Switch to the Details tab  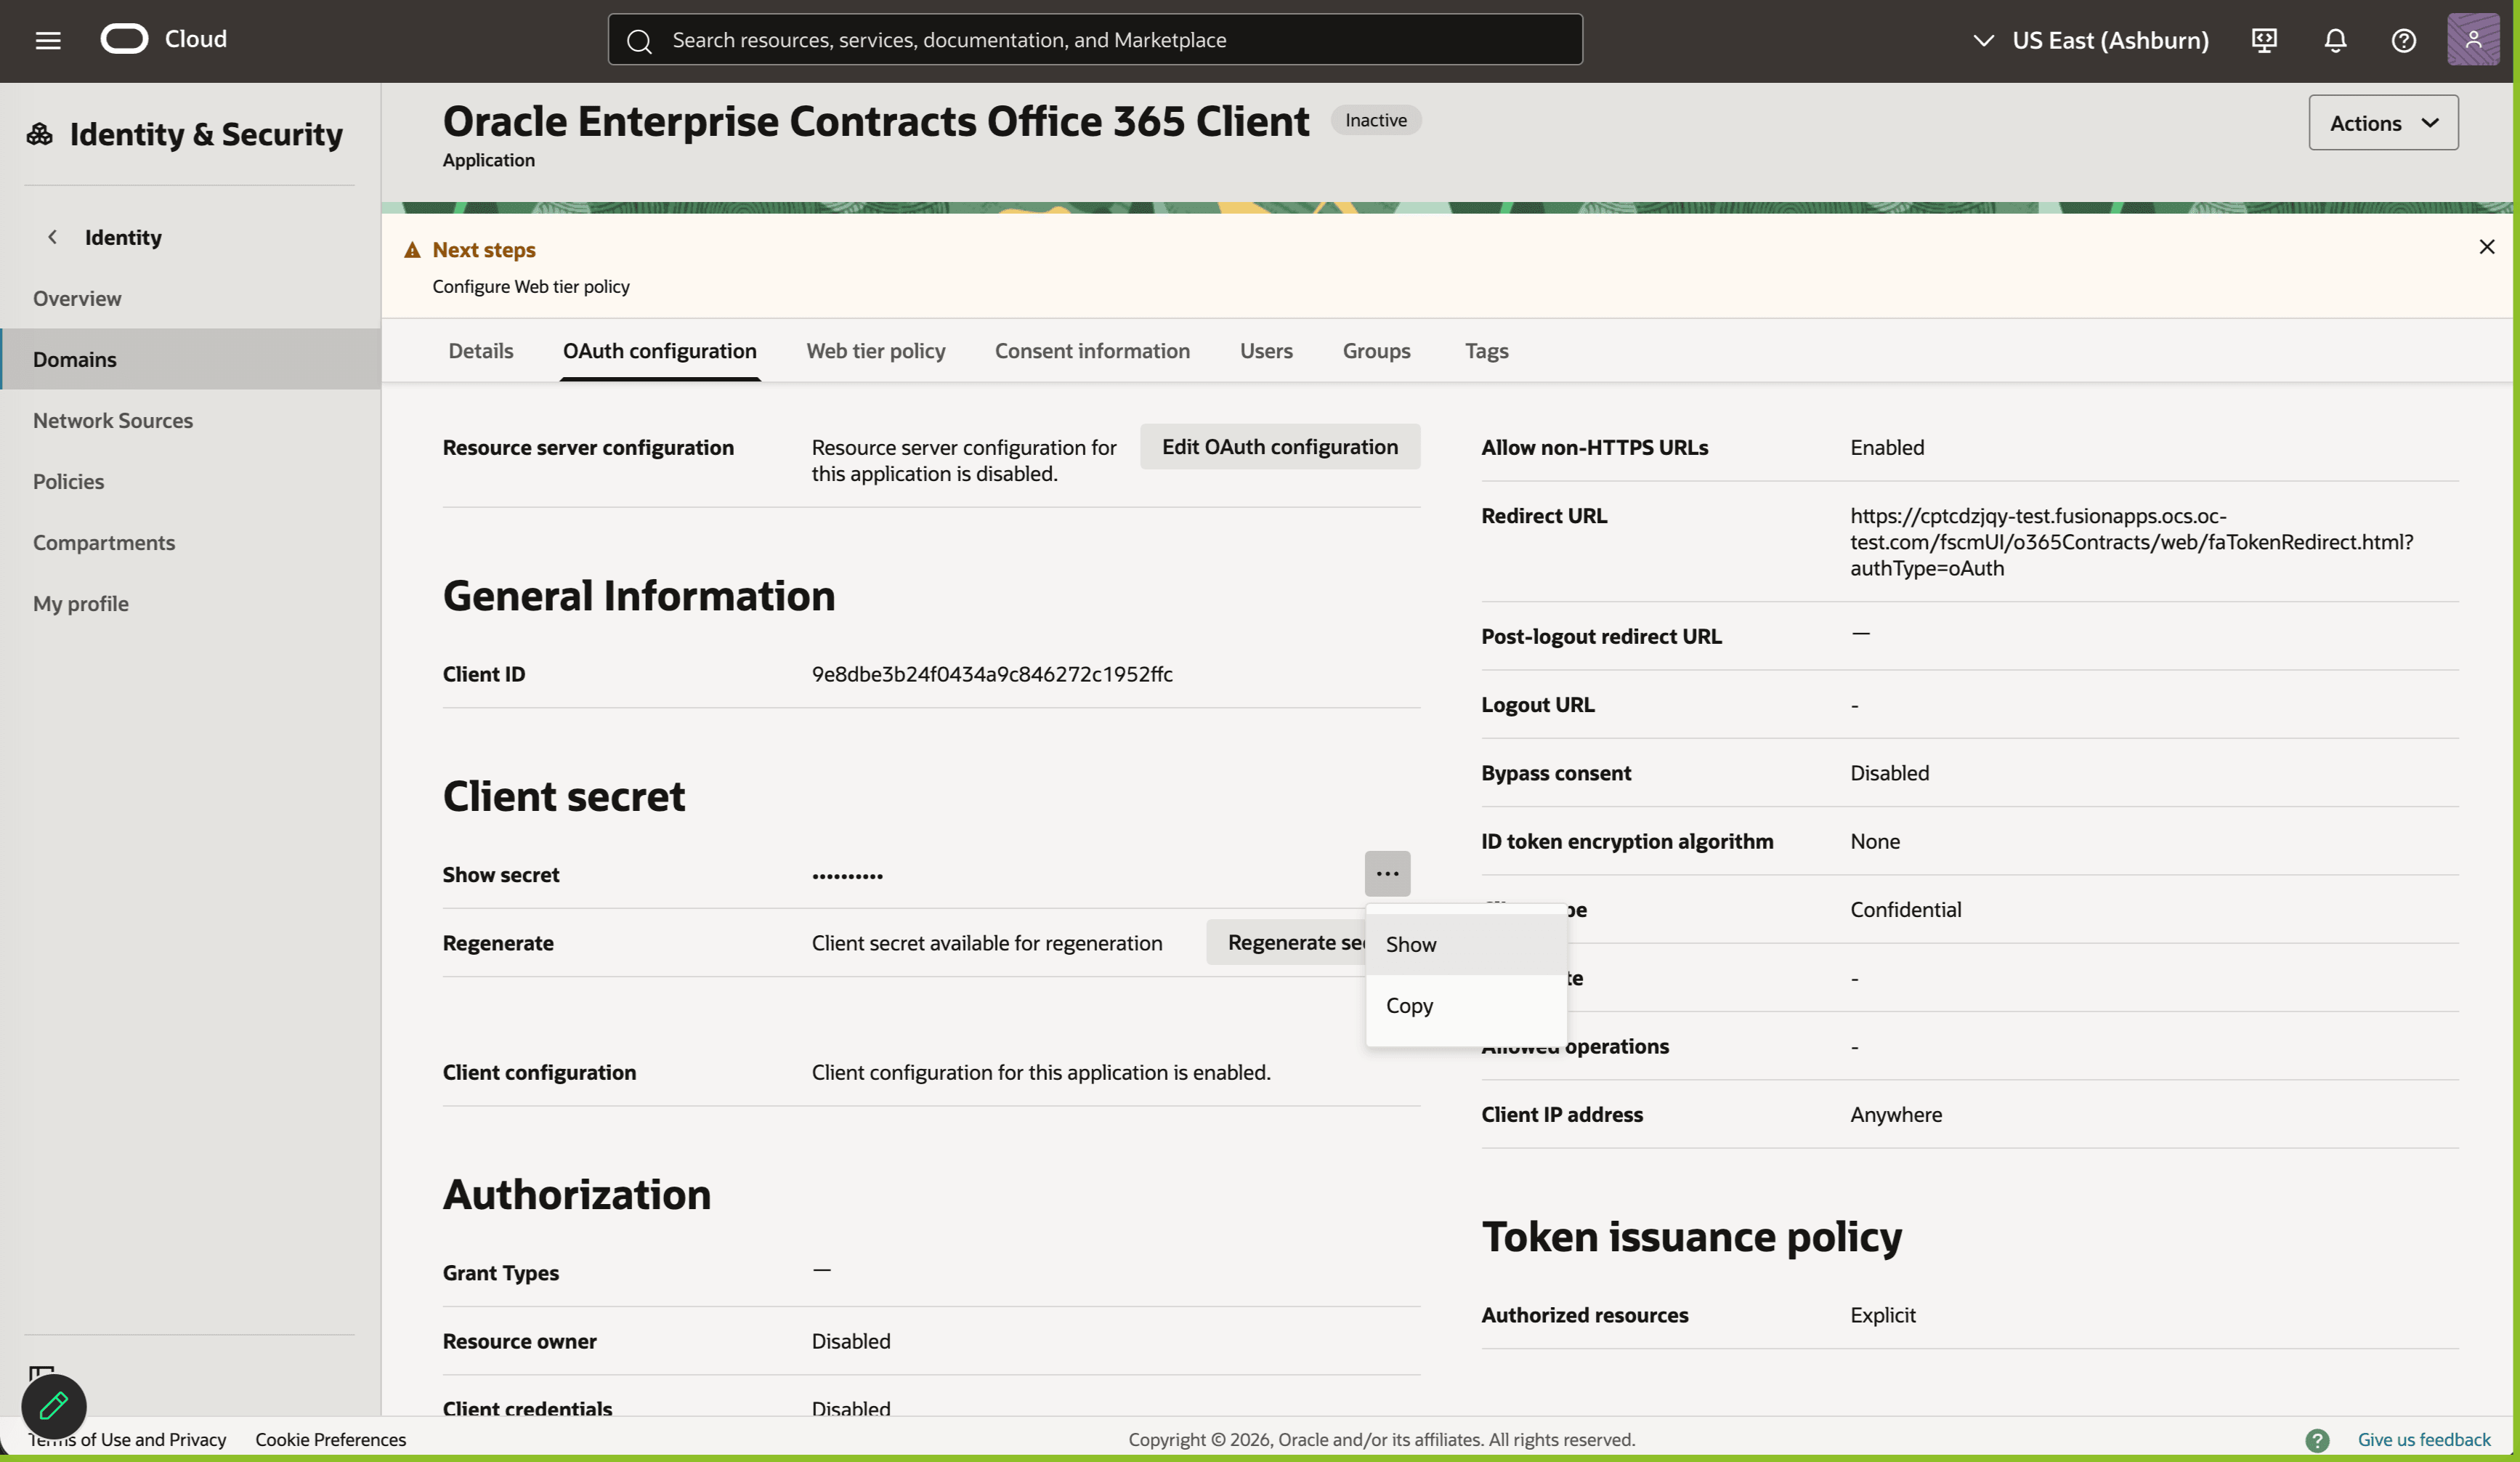point(481,351)
